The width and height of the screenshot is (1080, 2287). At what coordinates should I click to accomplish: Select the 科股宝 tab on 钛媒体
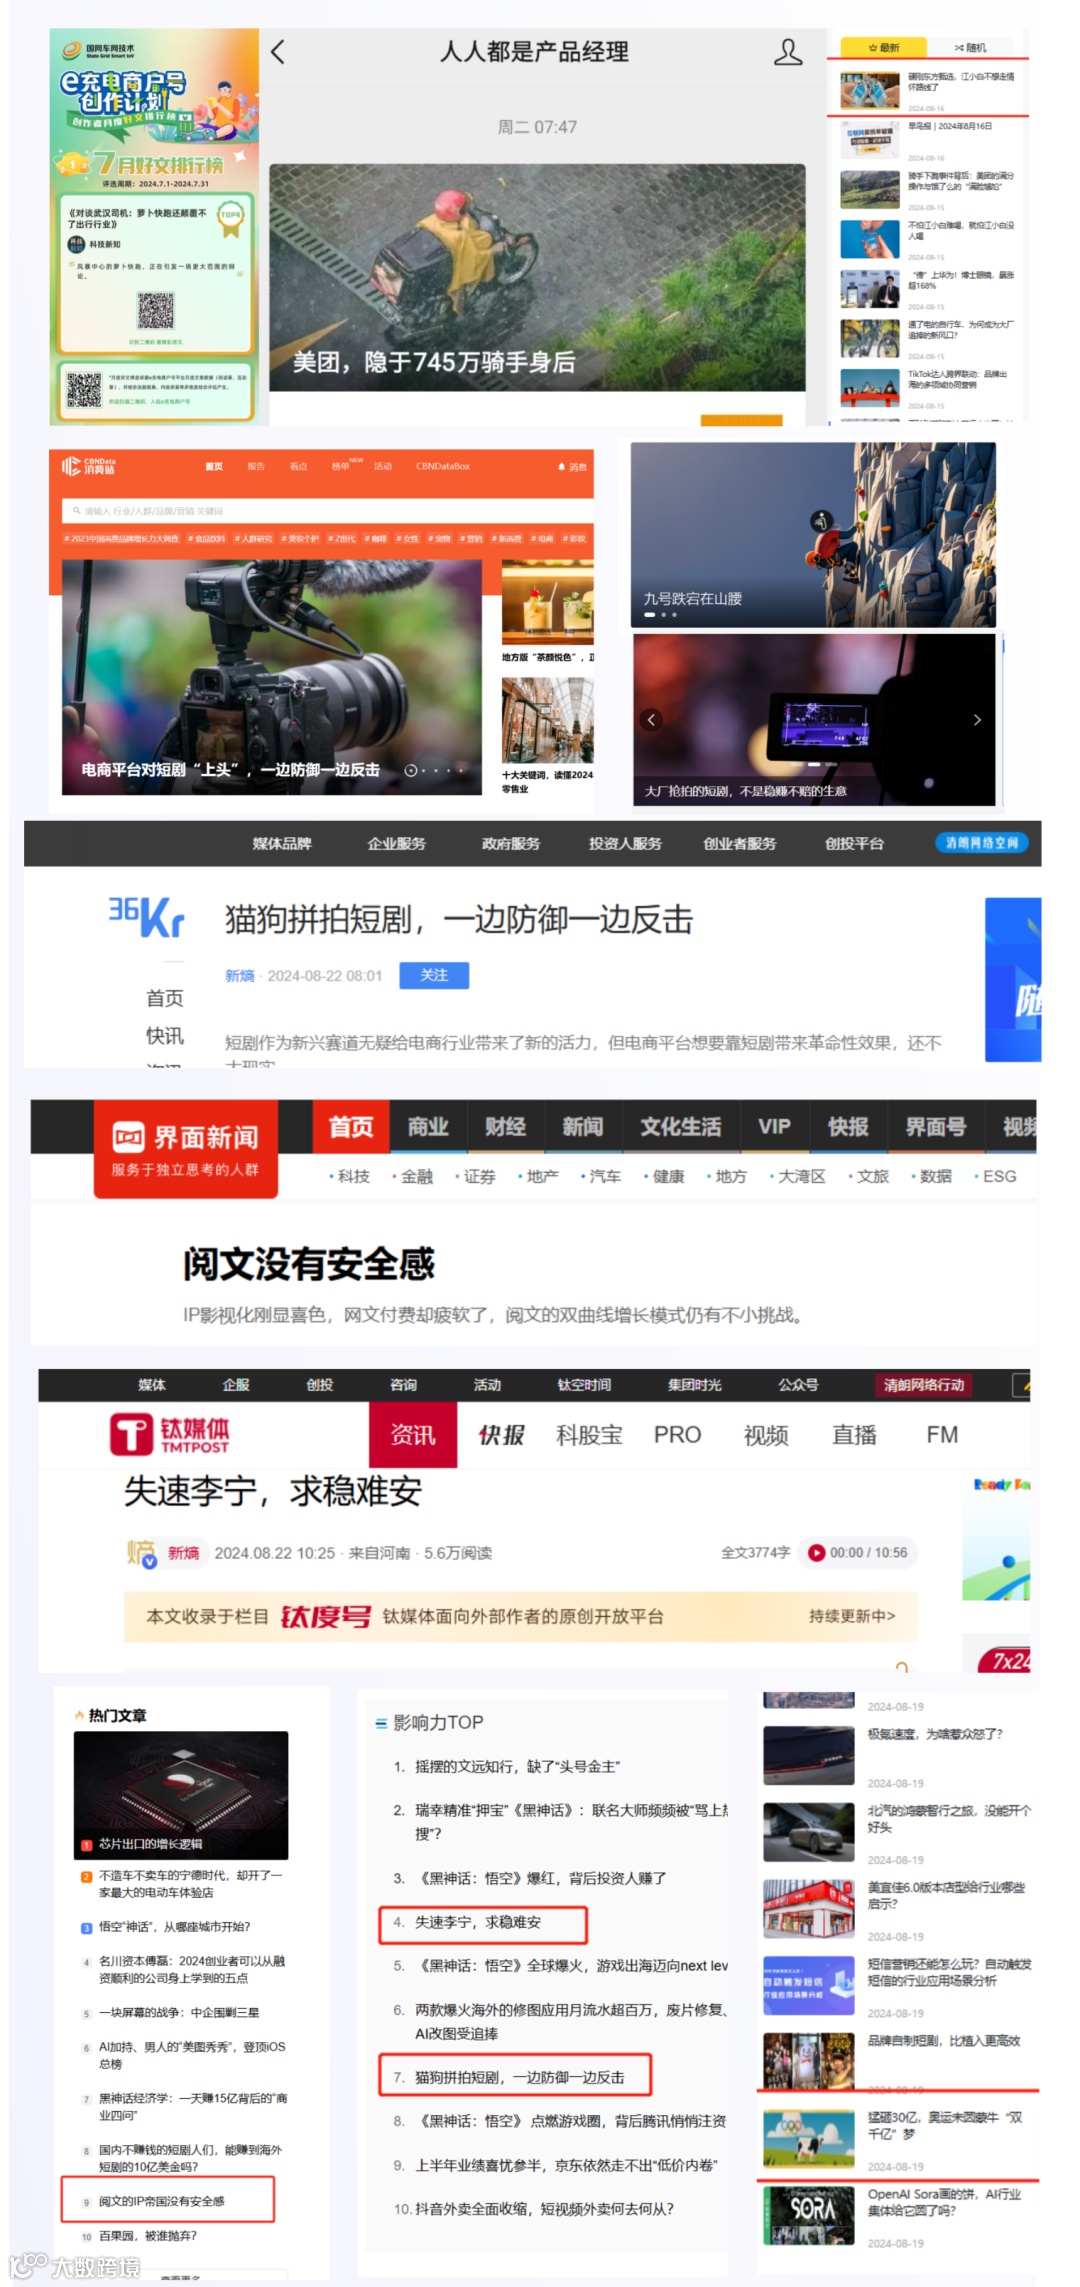(x=589, y=1435)
